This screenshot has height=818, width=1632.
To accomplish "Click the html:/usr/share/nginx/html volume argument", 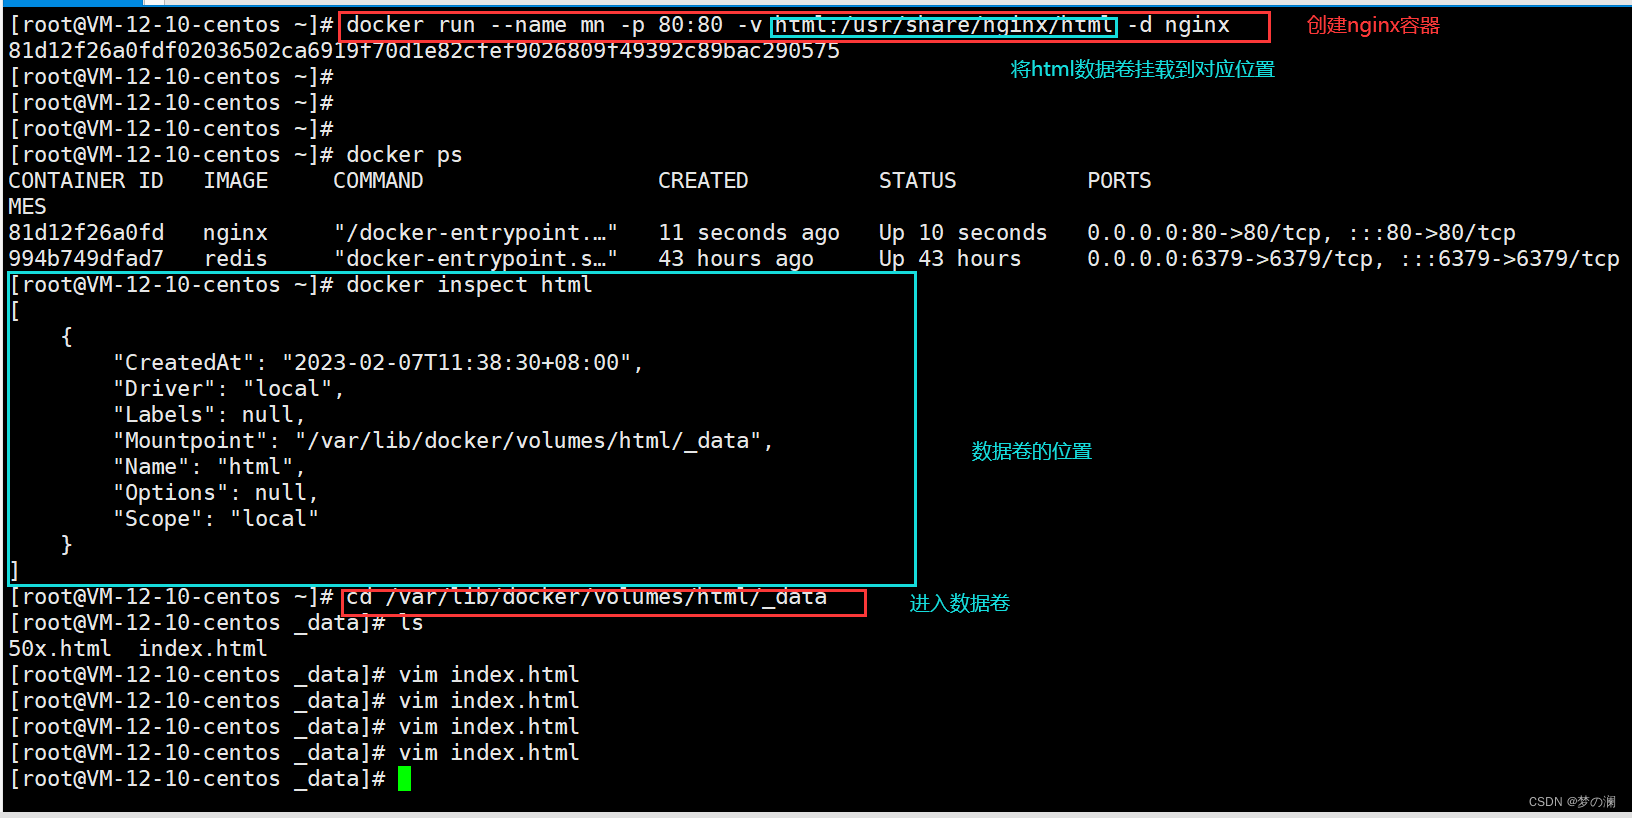I will 944,25.
